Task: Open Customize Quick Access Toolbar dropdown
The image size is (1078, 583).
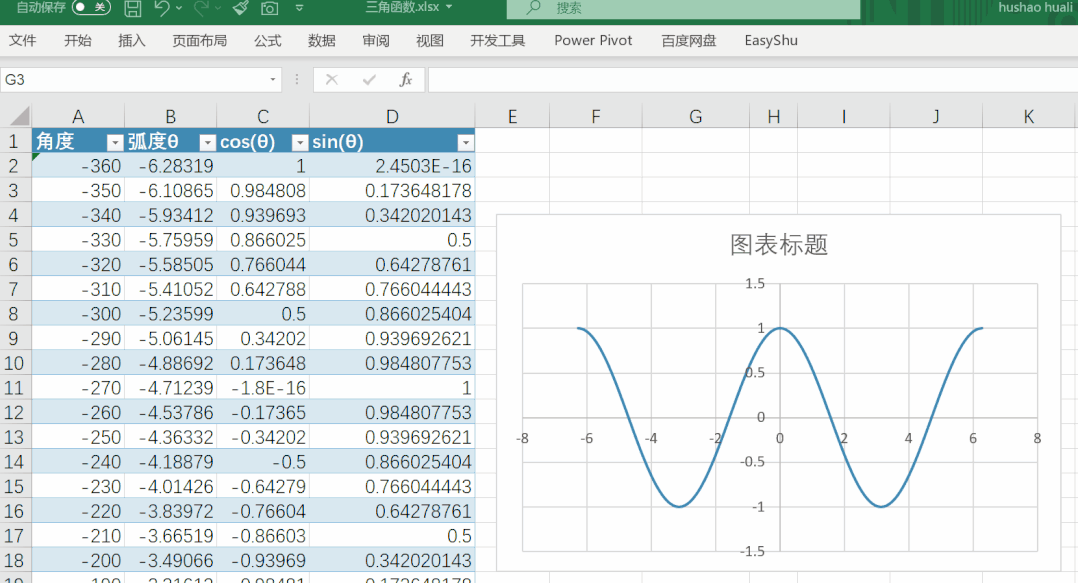Action: (299, 8)
